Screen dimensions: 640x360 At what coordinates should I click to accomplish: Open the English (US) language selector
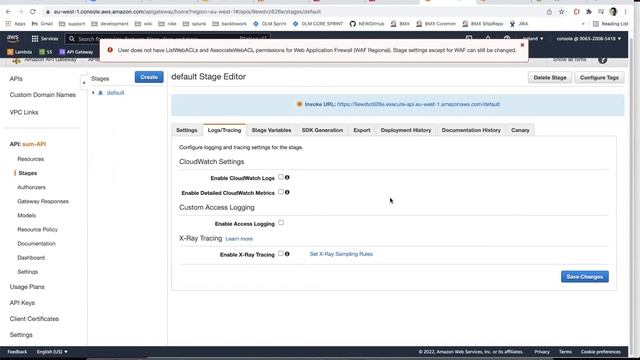(x=52, y=352)
